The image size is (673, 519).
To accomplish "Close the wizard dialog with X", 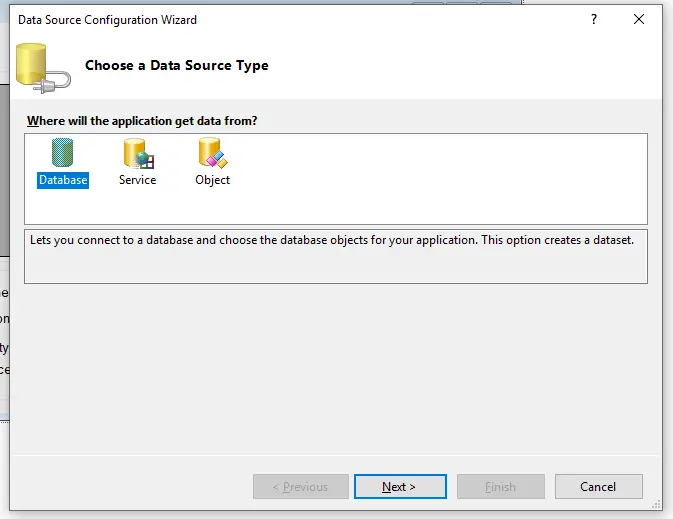I will click(x=639, y=19).
